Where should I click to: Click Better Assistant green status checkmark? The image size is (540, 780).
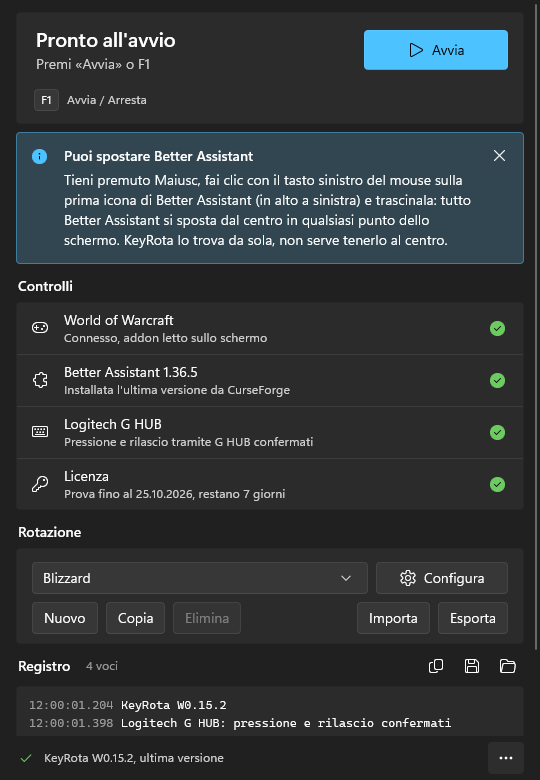(x=497, y=381)
